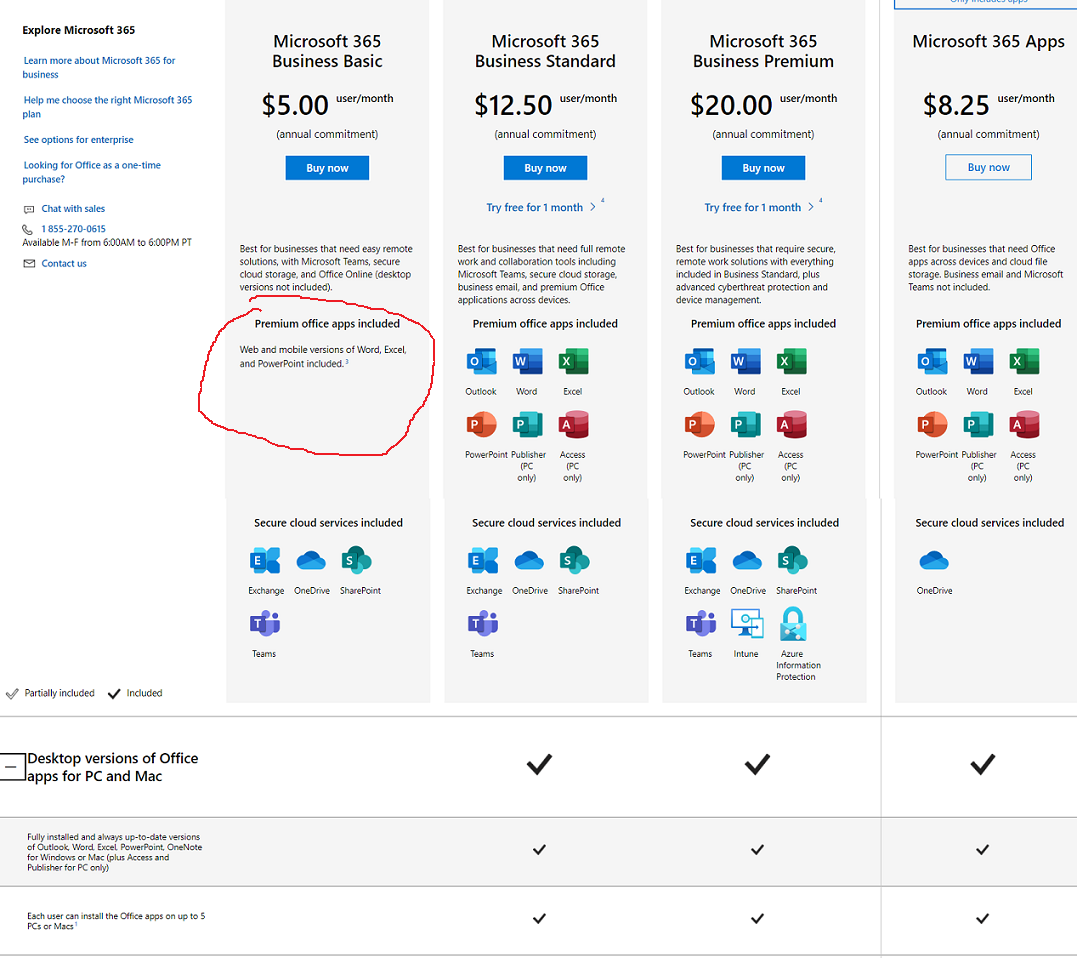
Task: Click Publisher icon in Business Standard column
Action: pos(528,424)
